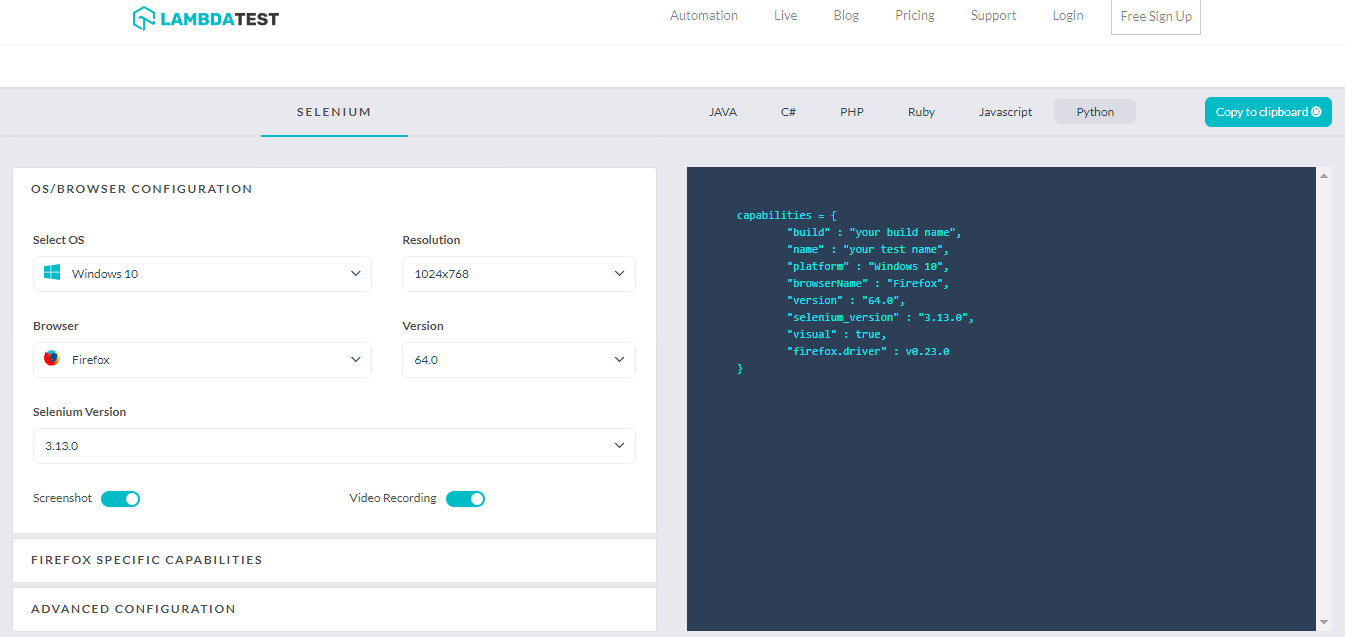Click the Firefox browser icon

click(x=51, y=357)
